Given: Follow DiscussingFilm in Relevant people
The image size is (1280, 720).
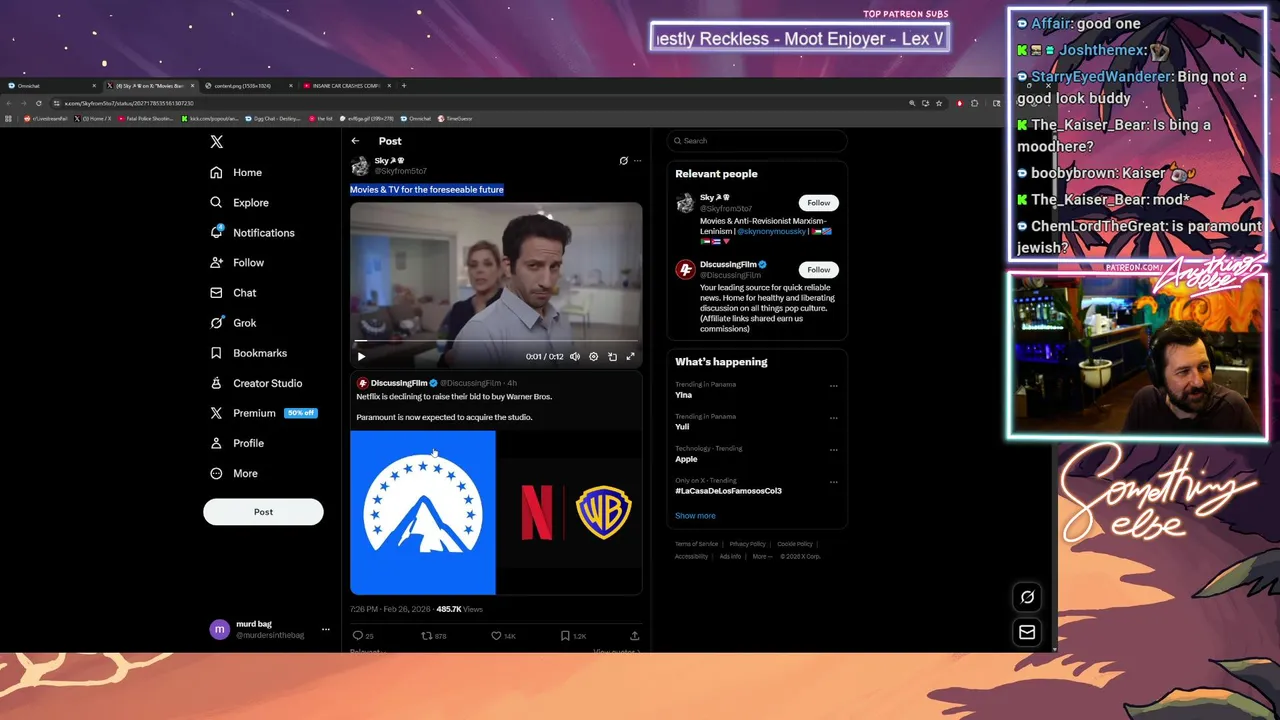Looking at the screenshot, I should coord(818,269).
